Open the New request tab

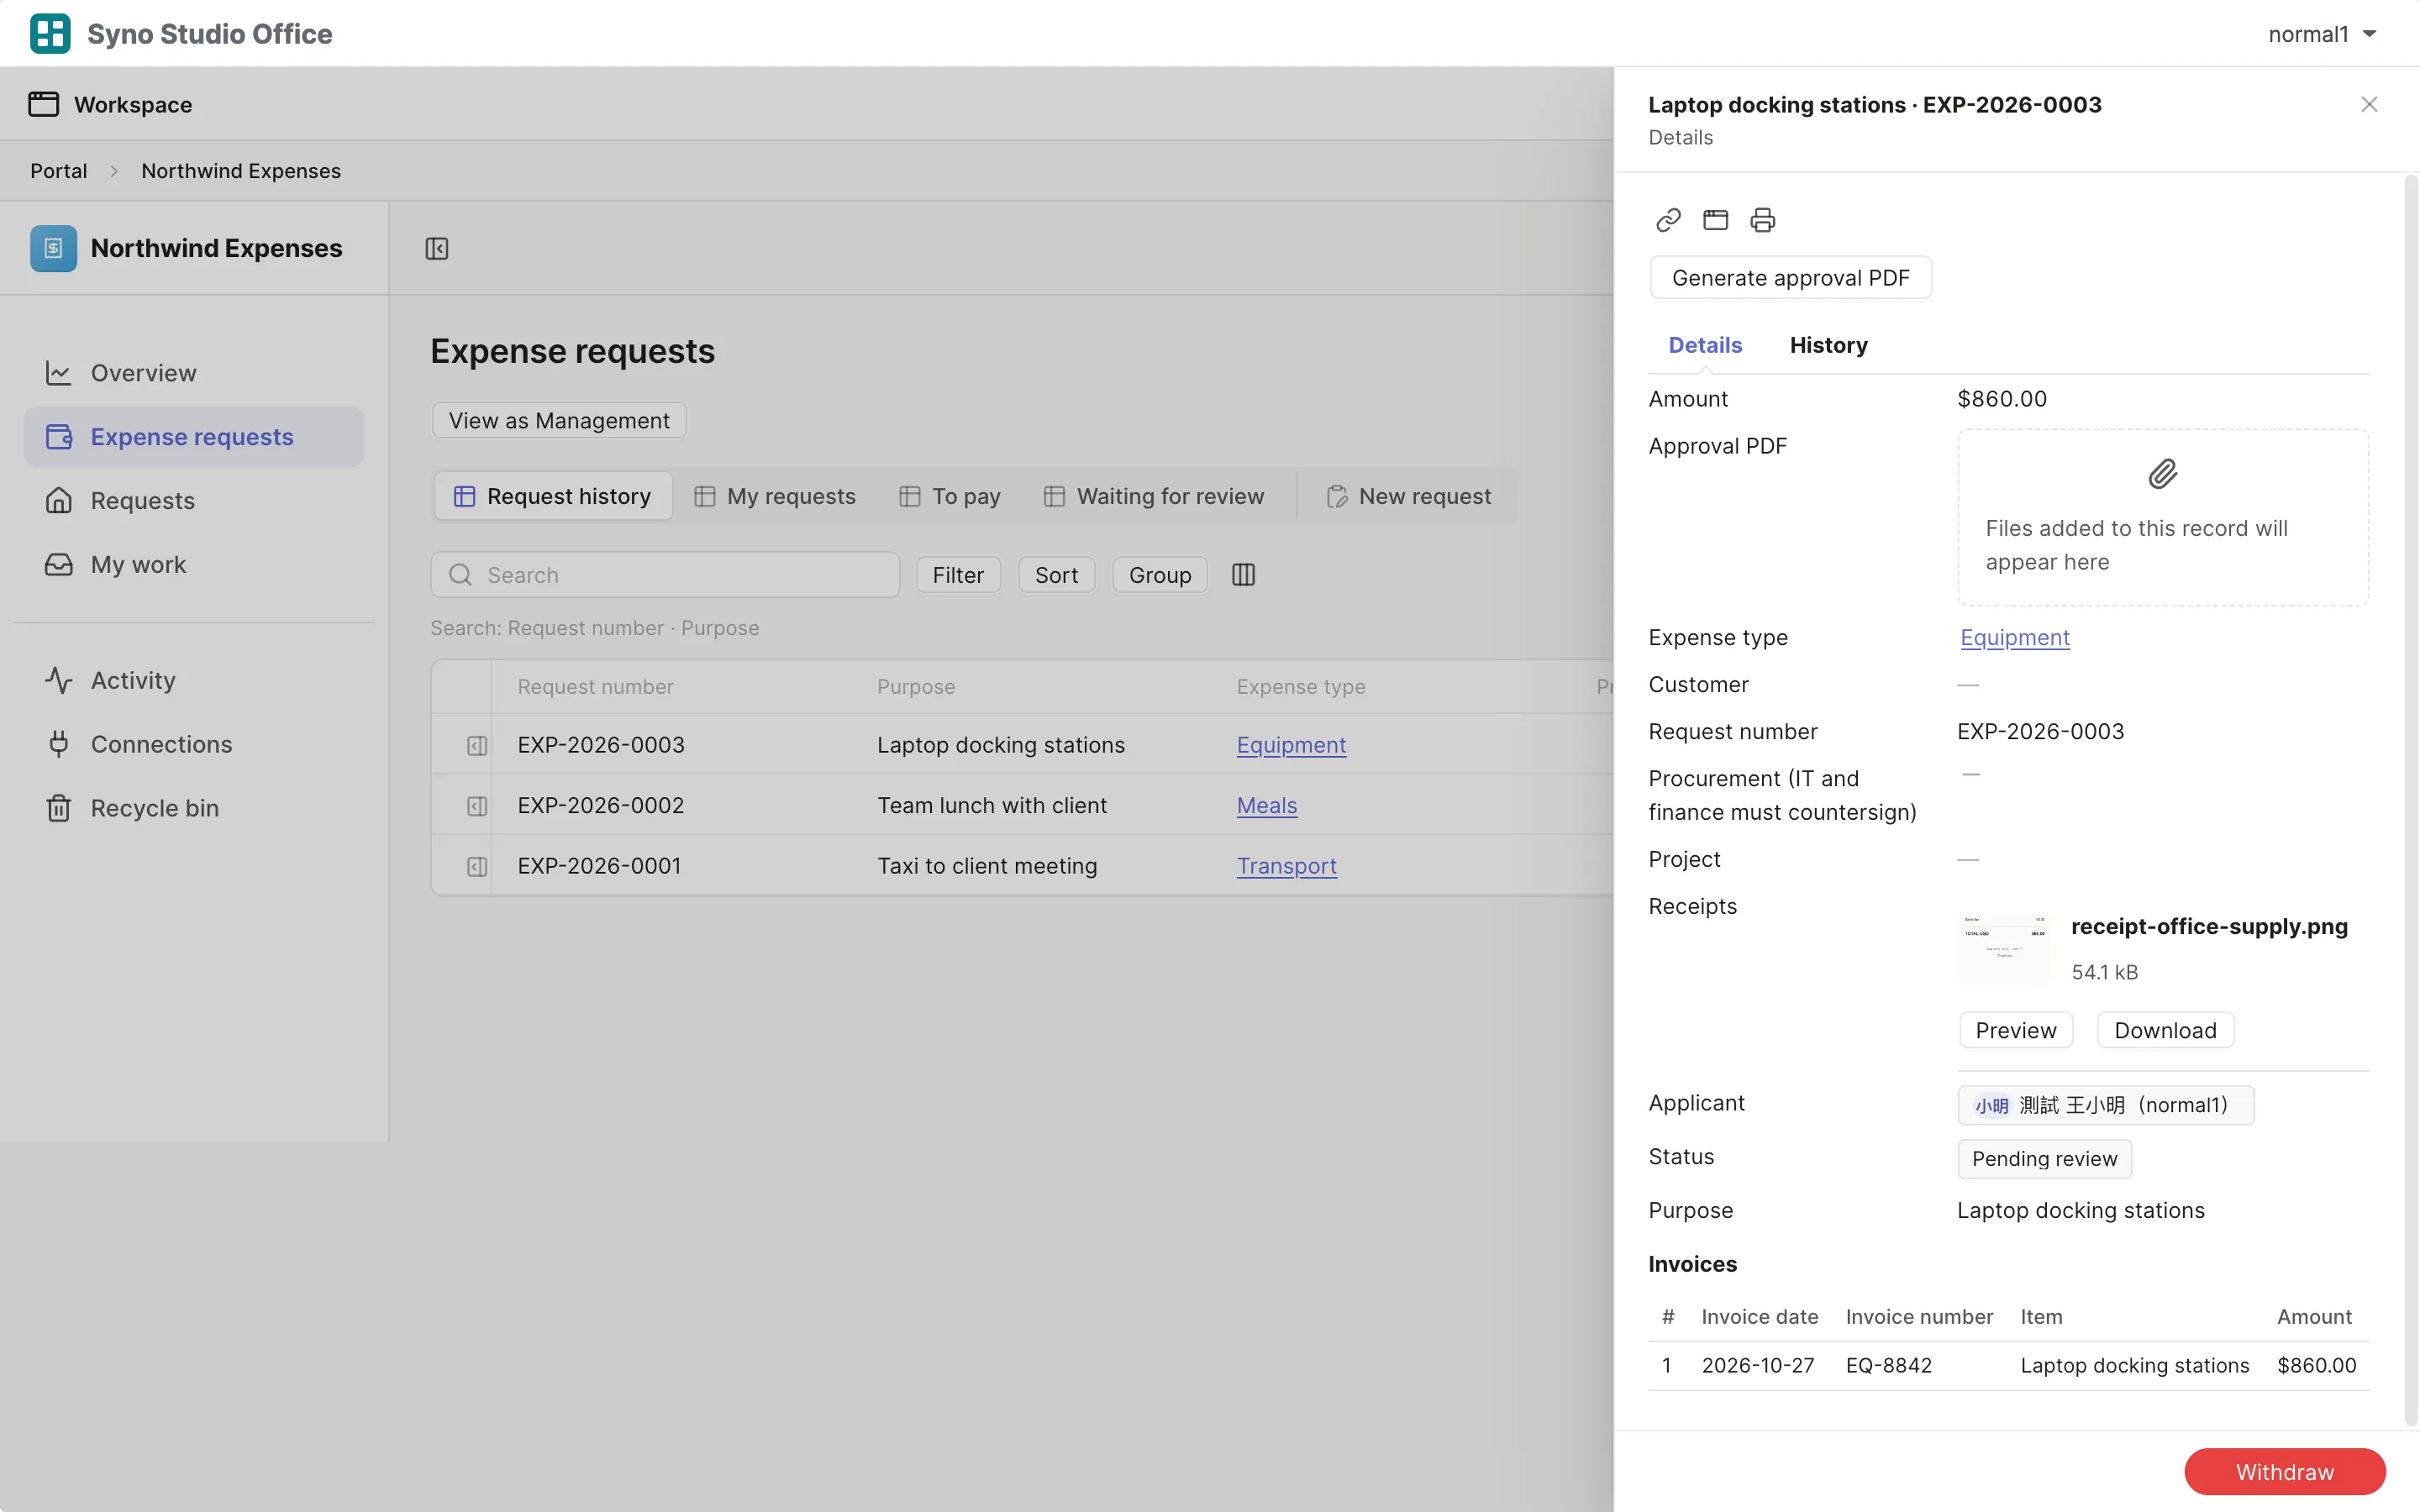click(x=1408, y=496)
